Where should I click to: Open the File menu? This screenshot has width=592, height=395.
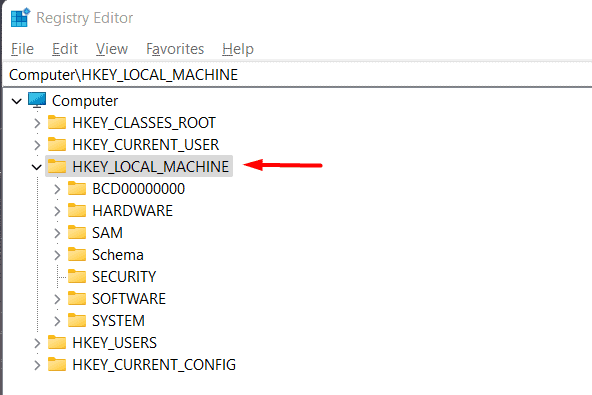pos(22,49)
